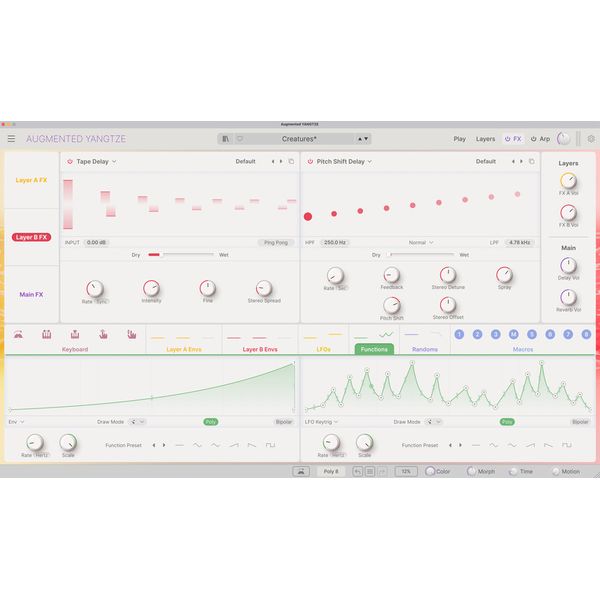Viewport: 600px width, 600px height.
Task: Select the fourth Keyboard modulation icon
Action: (x=103, y=335)
